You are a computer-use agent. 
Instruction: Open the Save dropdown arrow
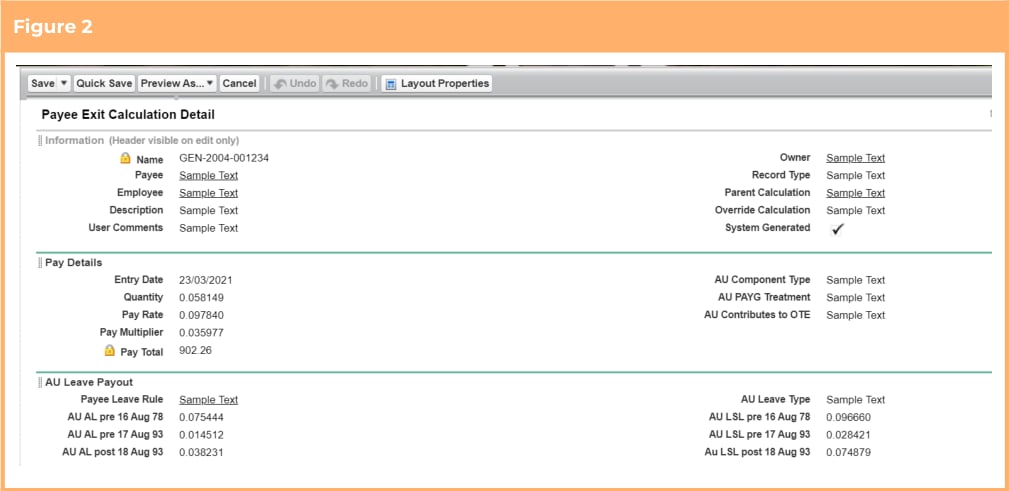pos(64,84)
